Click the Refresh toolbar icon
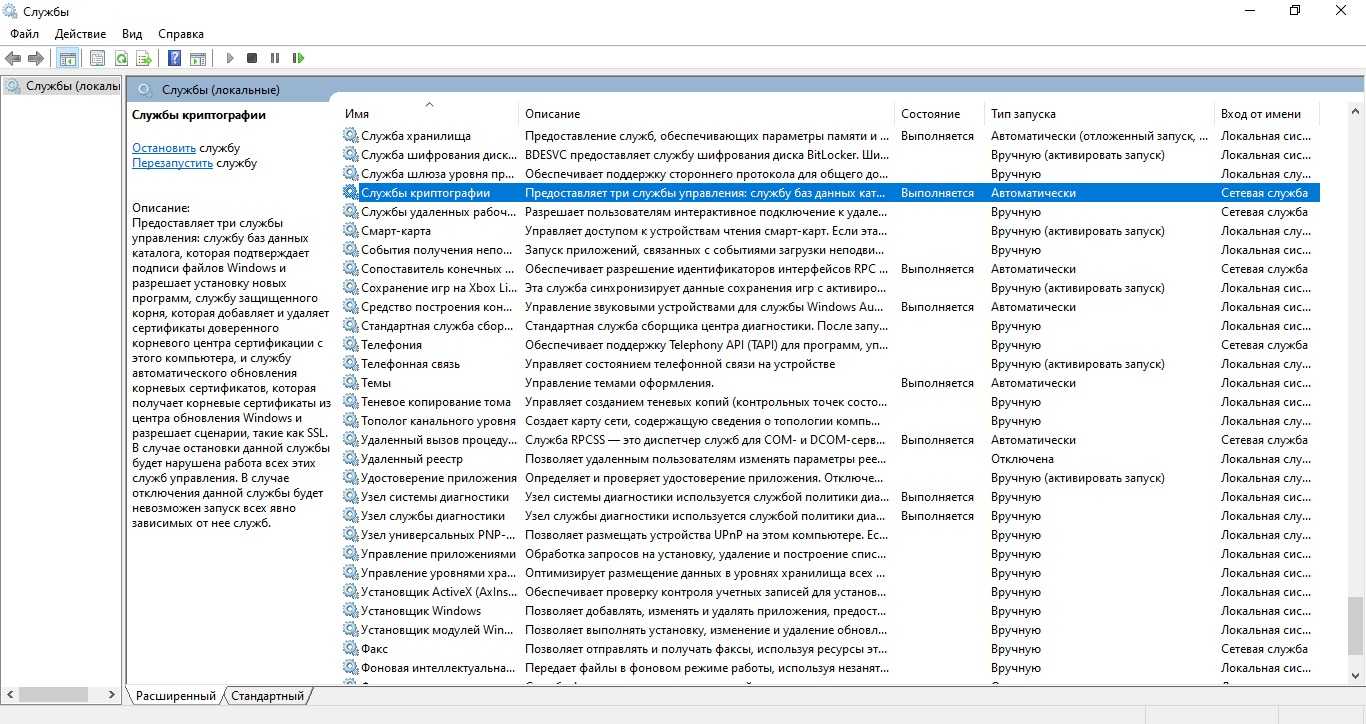This screenshot has width=1366, height=724. [121, 59]
